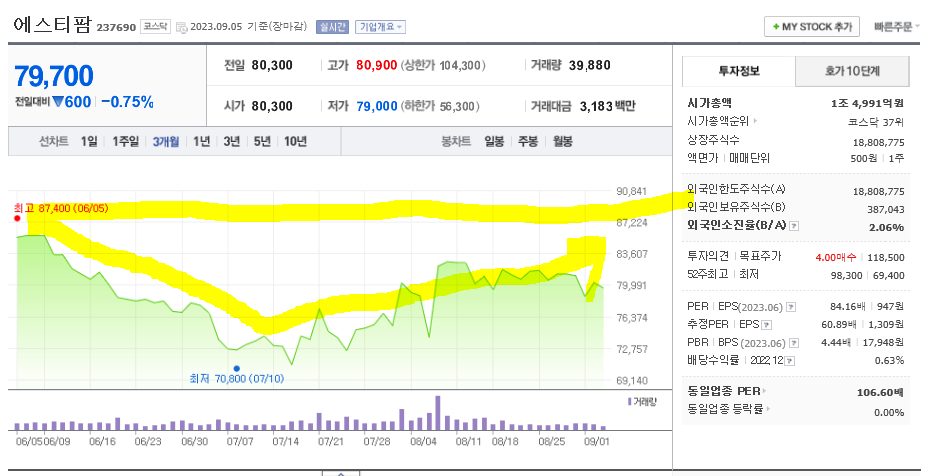Select the 5년 line chart range
Image resolution: width=934 pixels, height=476 pixels.
[x=262, y=141]
